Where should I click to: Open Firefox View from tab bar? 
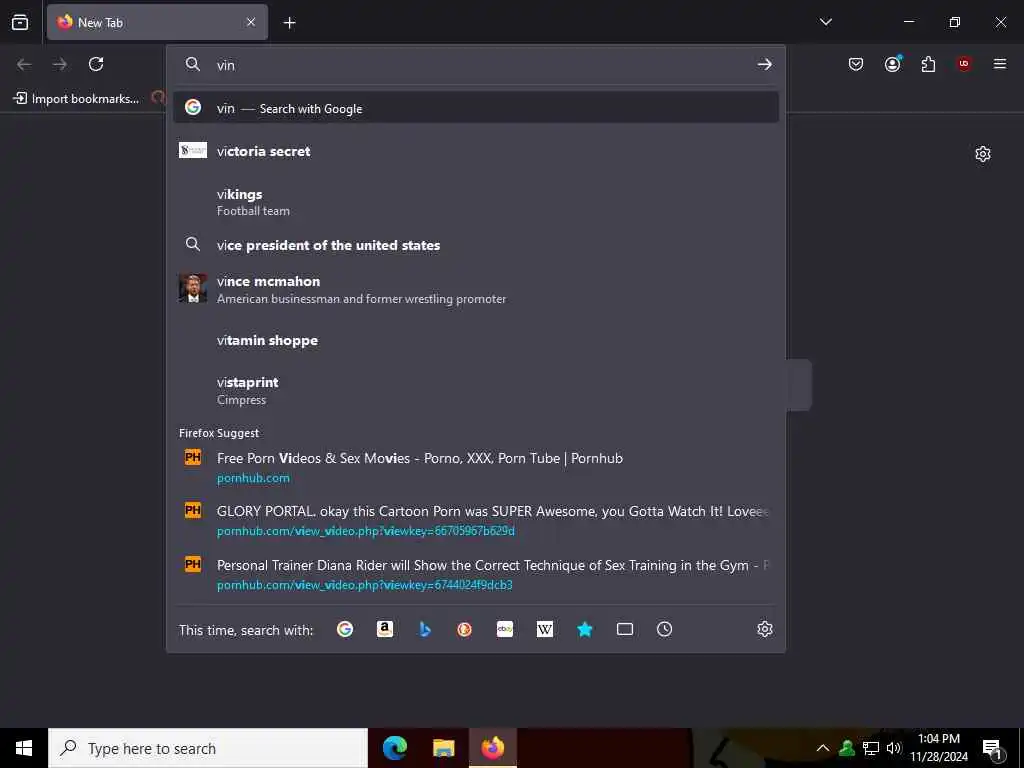coord(20,22)
